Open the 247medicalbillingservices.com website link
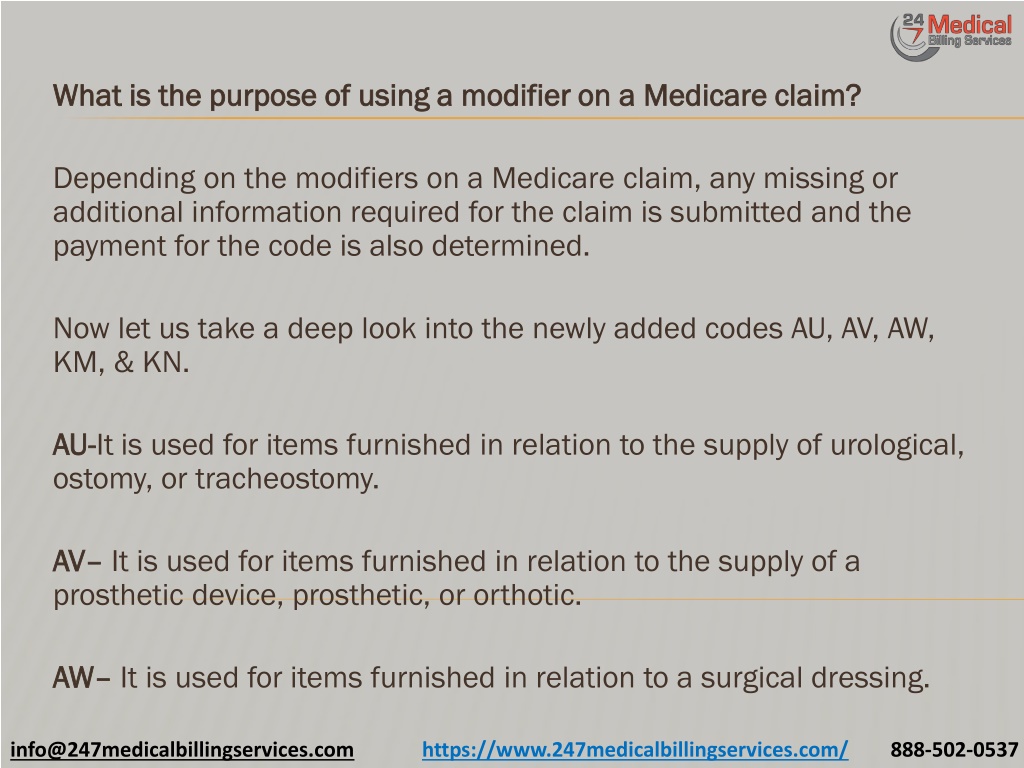 click(x=635, y=749)
